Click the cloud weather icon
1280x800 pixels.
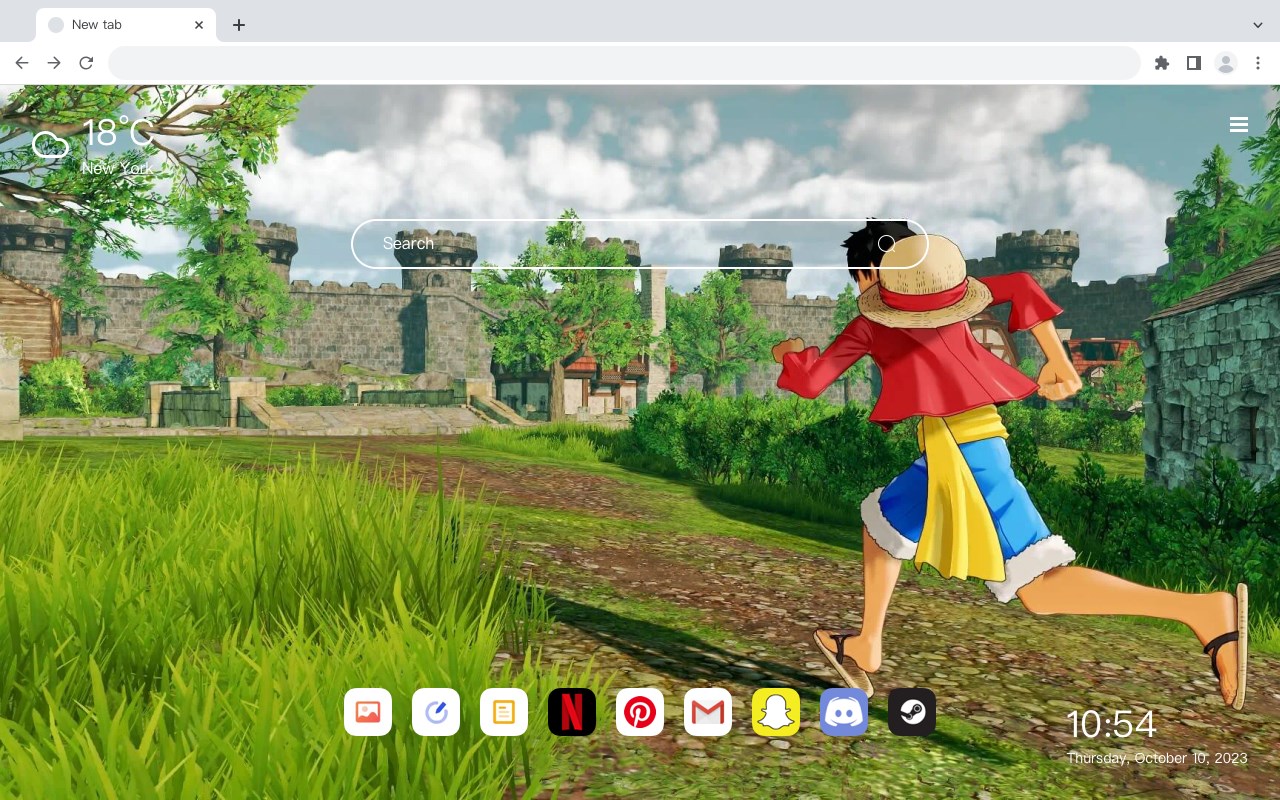tap(50, 146)
